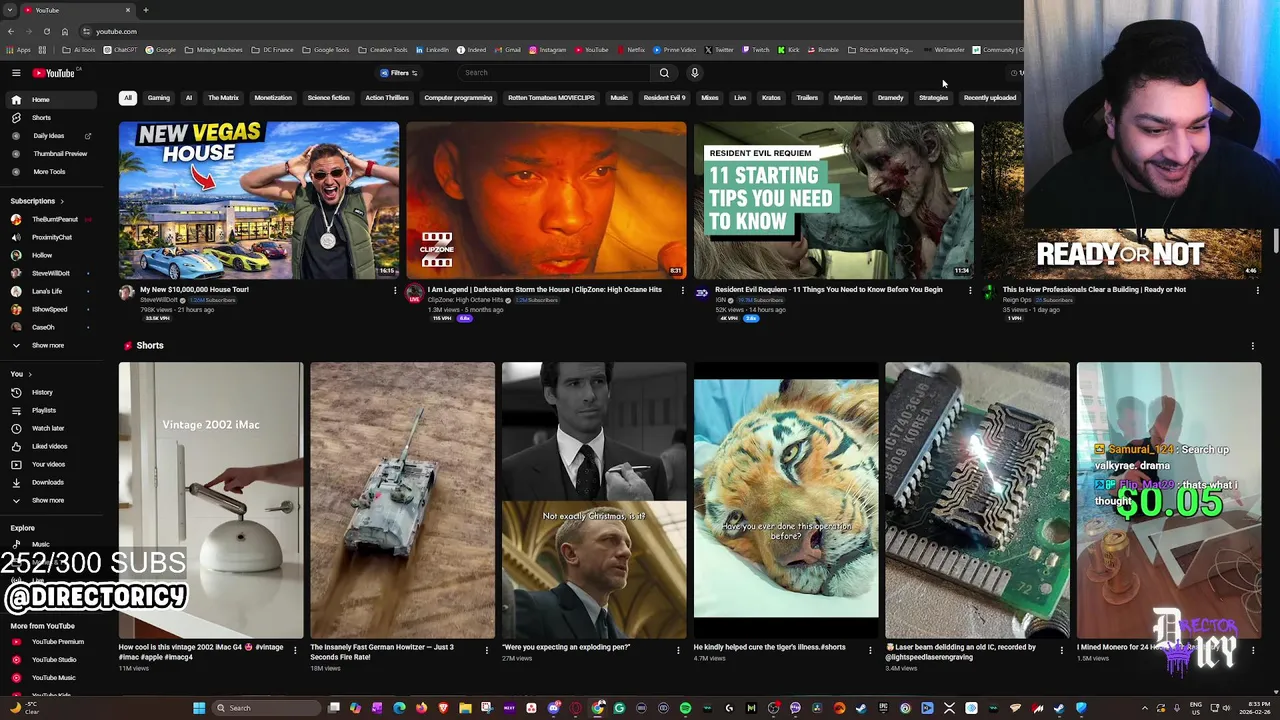Open Ready or Not building clear video title
Image resolution: width=1280 pixels, height=720 pixels.
click(x=1094, y=290)
